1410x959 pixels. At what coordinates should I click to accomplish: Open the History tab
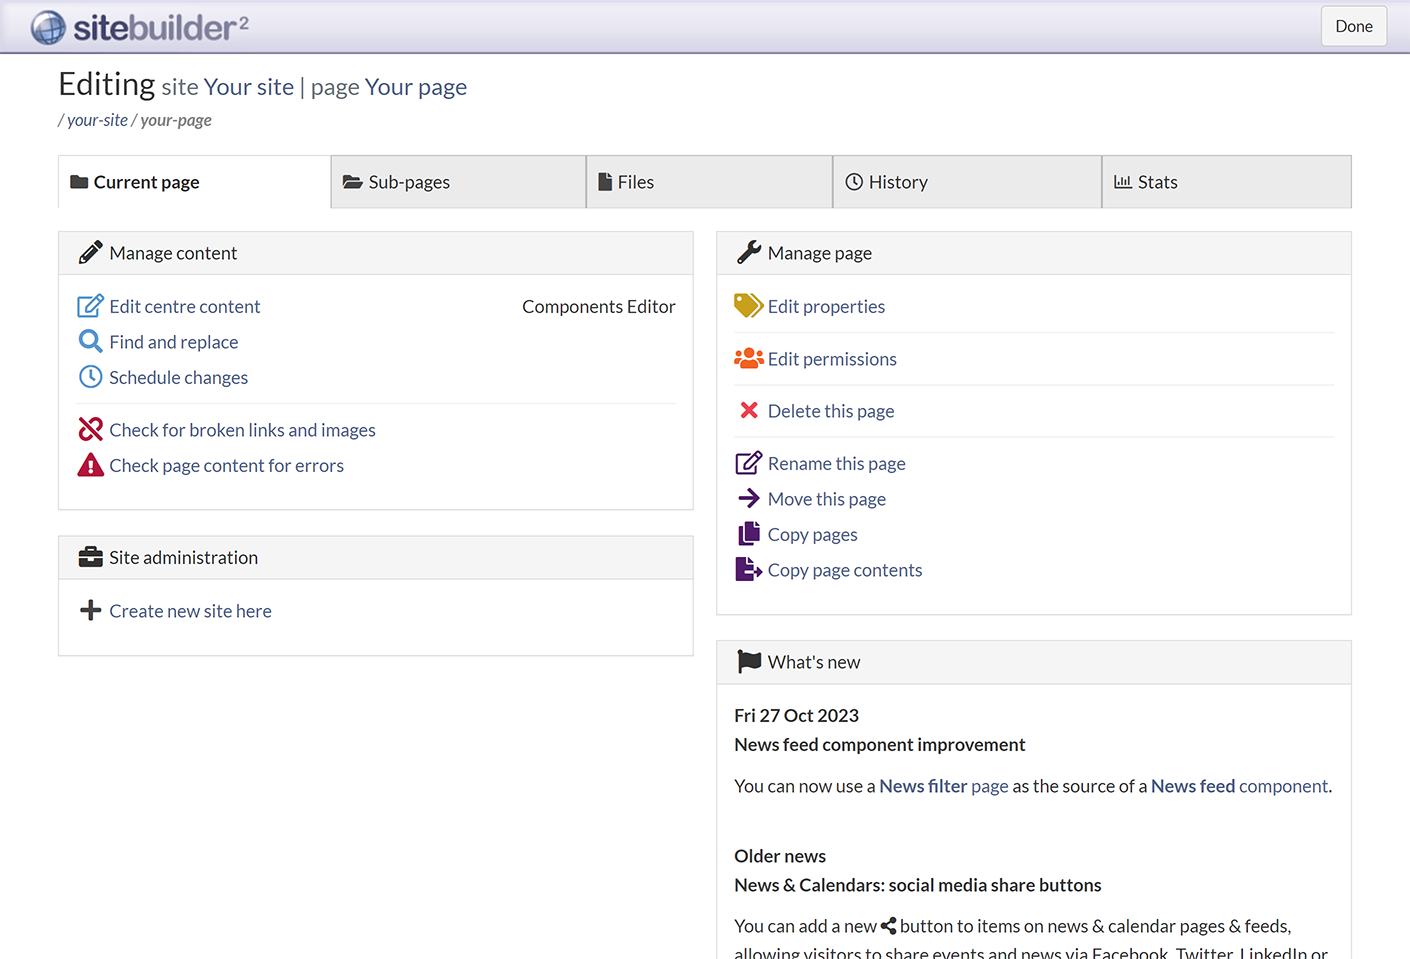[899, 182]
